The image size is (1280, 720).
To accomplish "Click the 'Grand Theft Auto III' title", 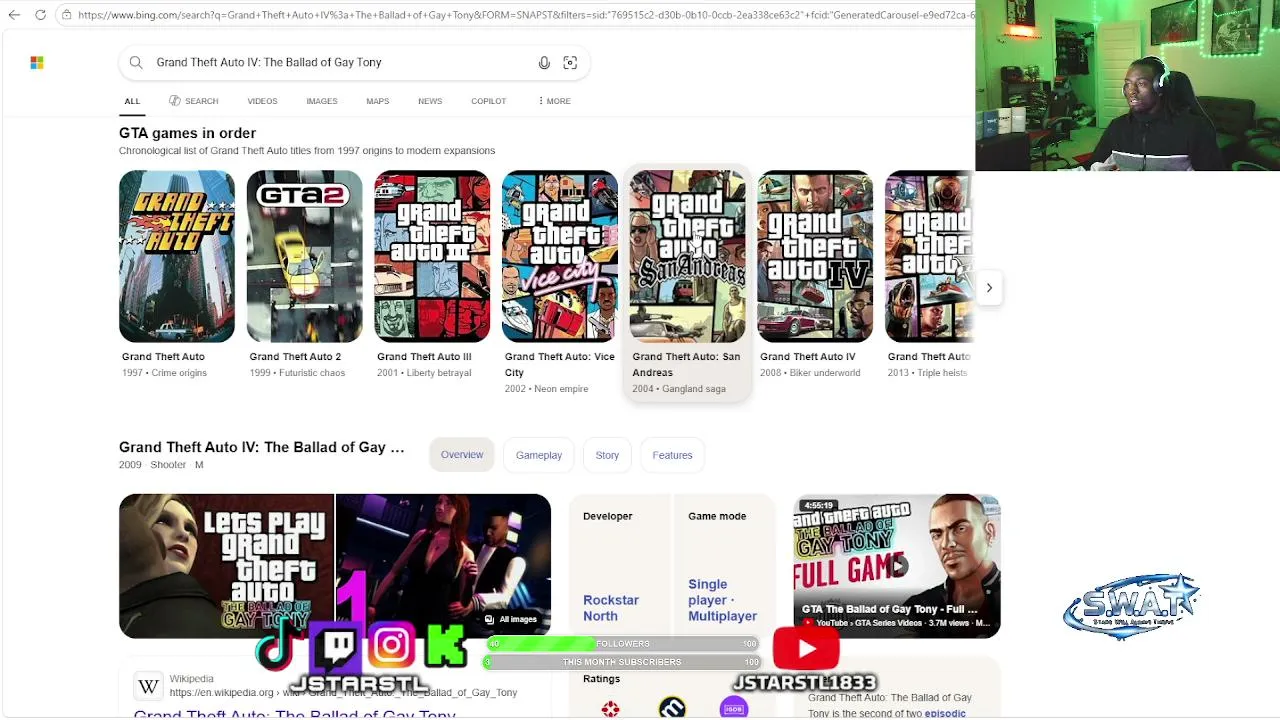I will [424, 357].
